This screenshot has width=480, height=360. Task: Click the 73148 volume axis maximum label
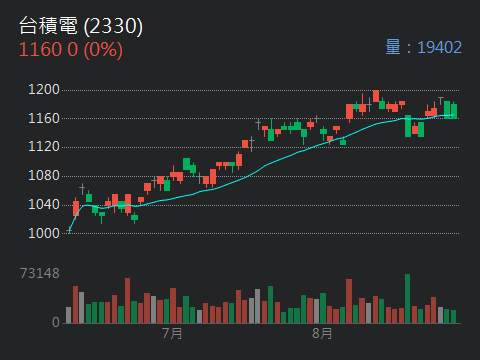tap(40, 273)
